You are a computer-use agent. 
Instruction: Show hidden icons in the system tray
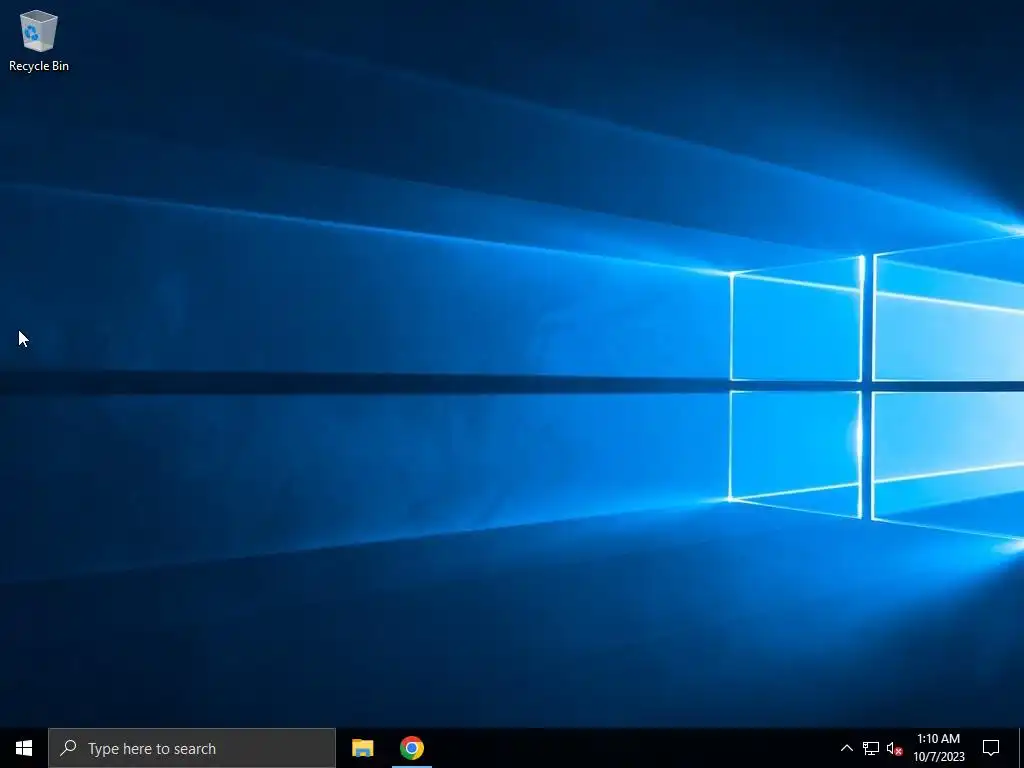[846, 748]
